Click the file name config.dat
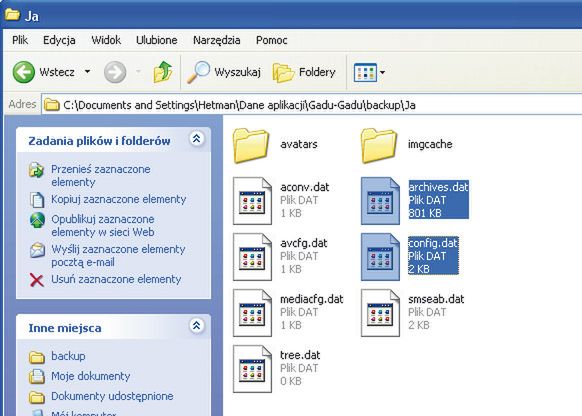This screenshot has width=582, height=416. (433, 243)
